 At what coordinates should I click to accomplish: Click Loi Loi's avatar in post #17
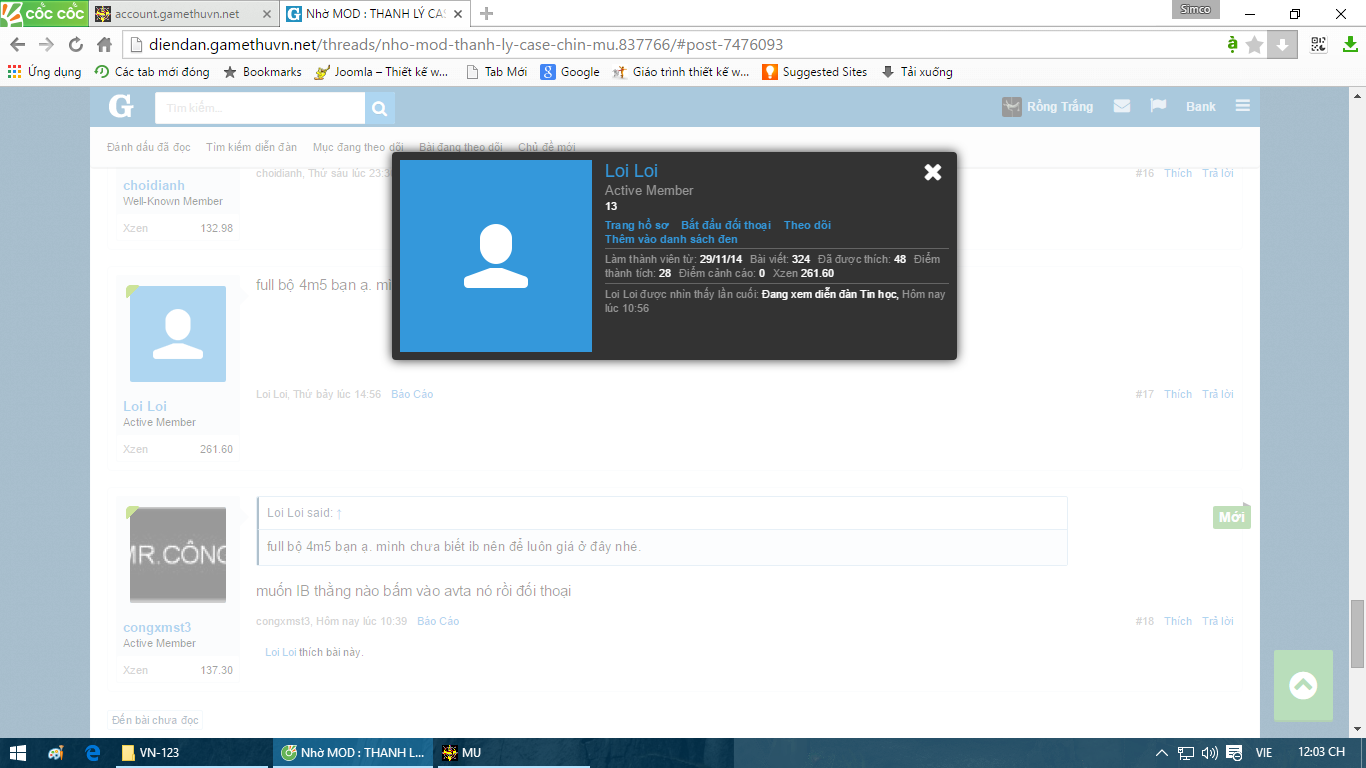tap(178, 334)
